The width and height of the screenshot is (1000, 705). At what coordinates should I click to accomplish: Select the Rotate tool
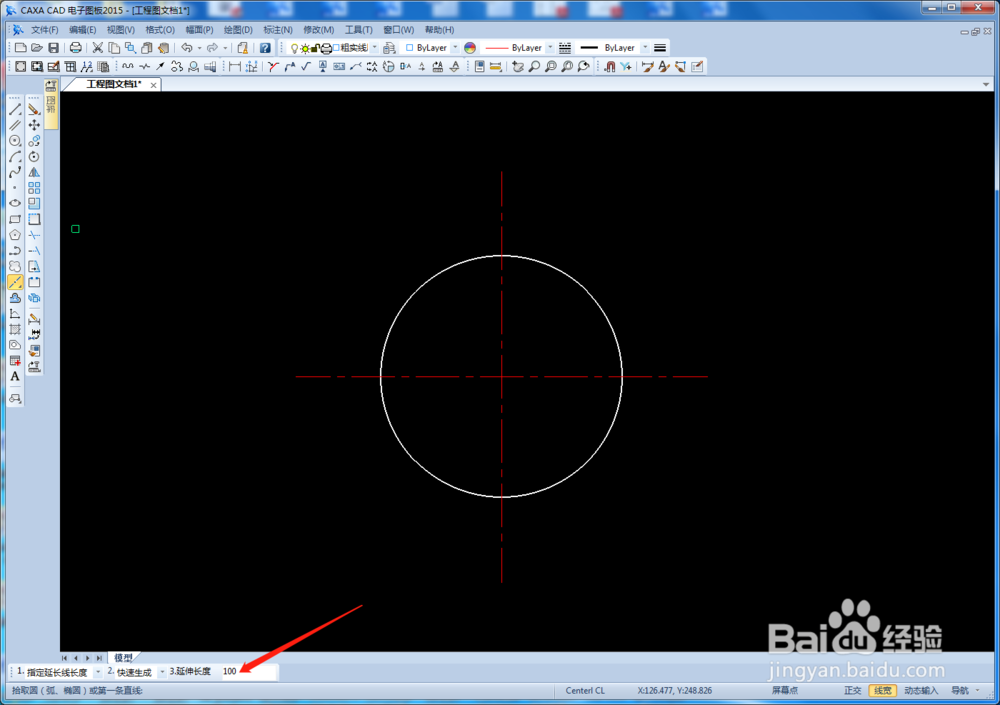click(34, 156)
